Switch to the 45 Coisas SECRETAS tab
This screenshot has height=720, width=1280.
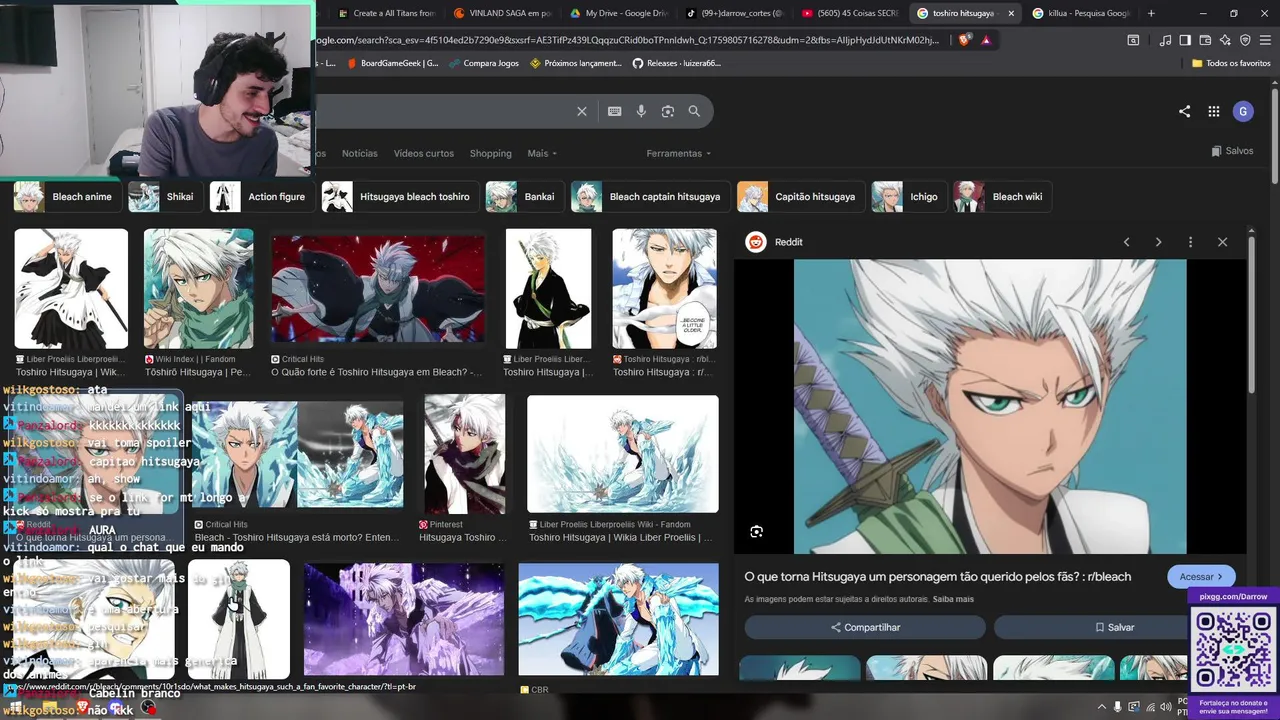849,13
